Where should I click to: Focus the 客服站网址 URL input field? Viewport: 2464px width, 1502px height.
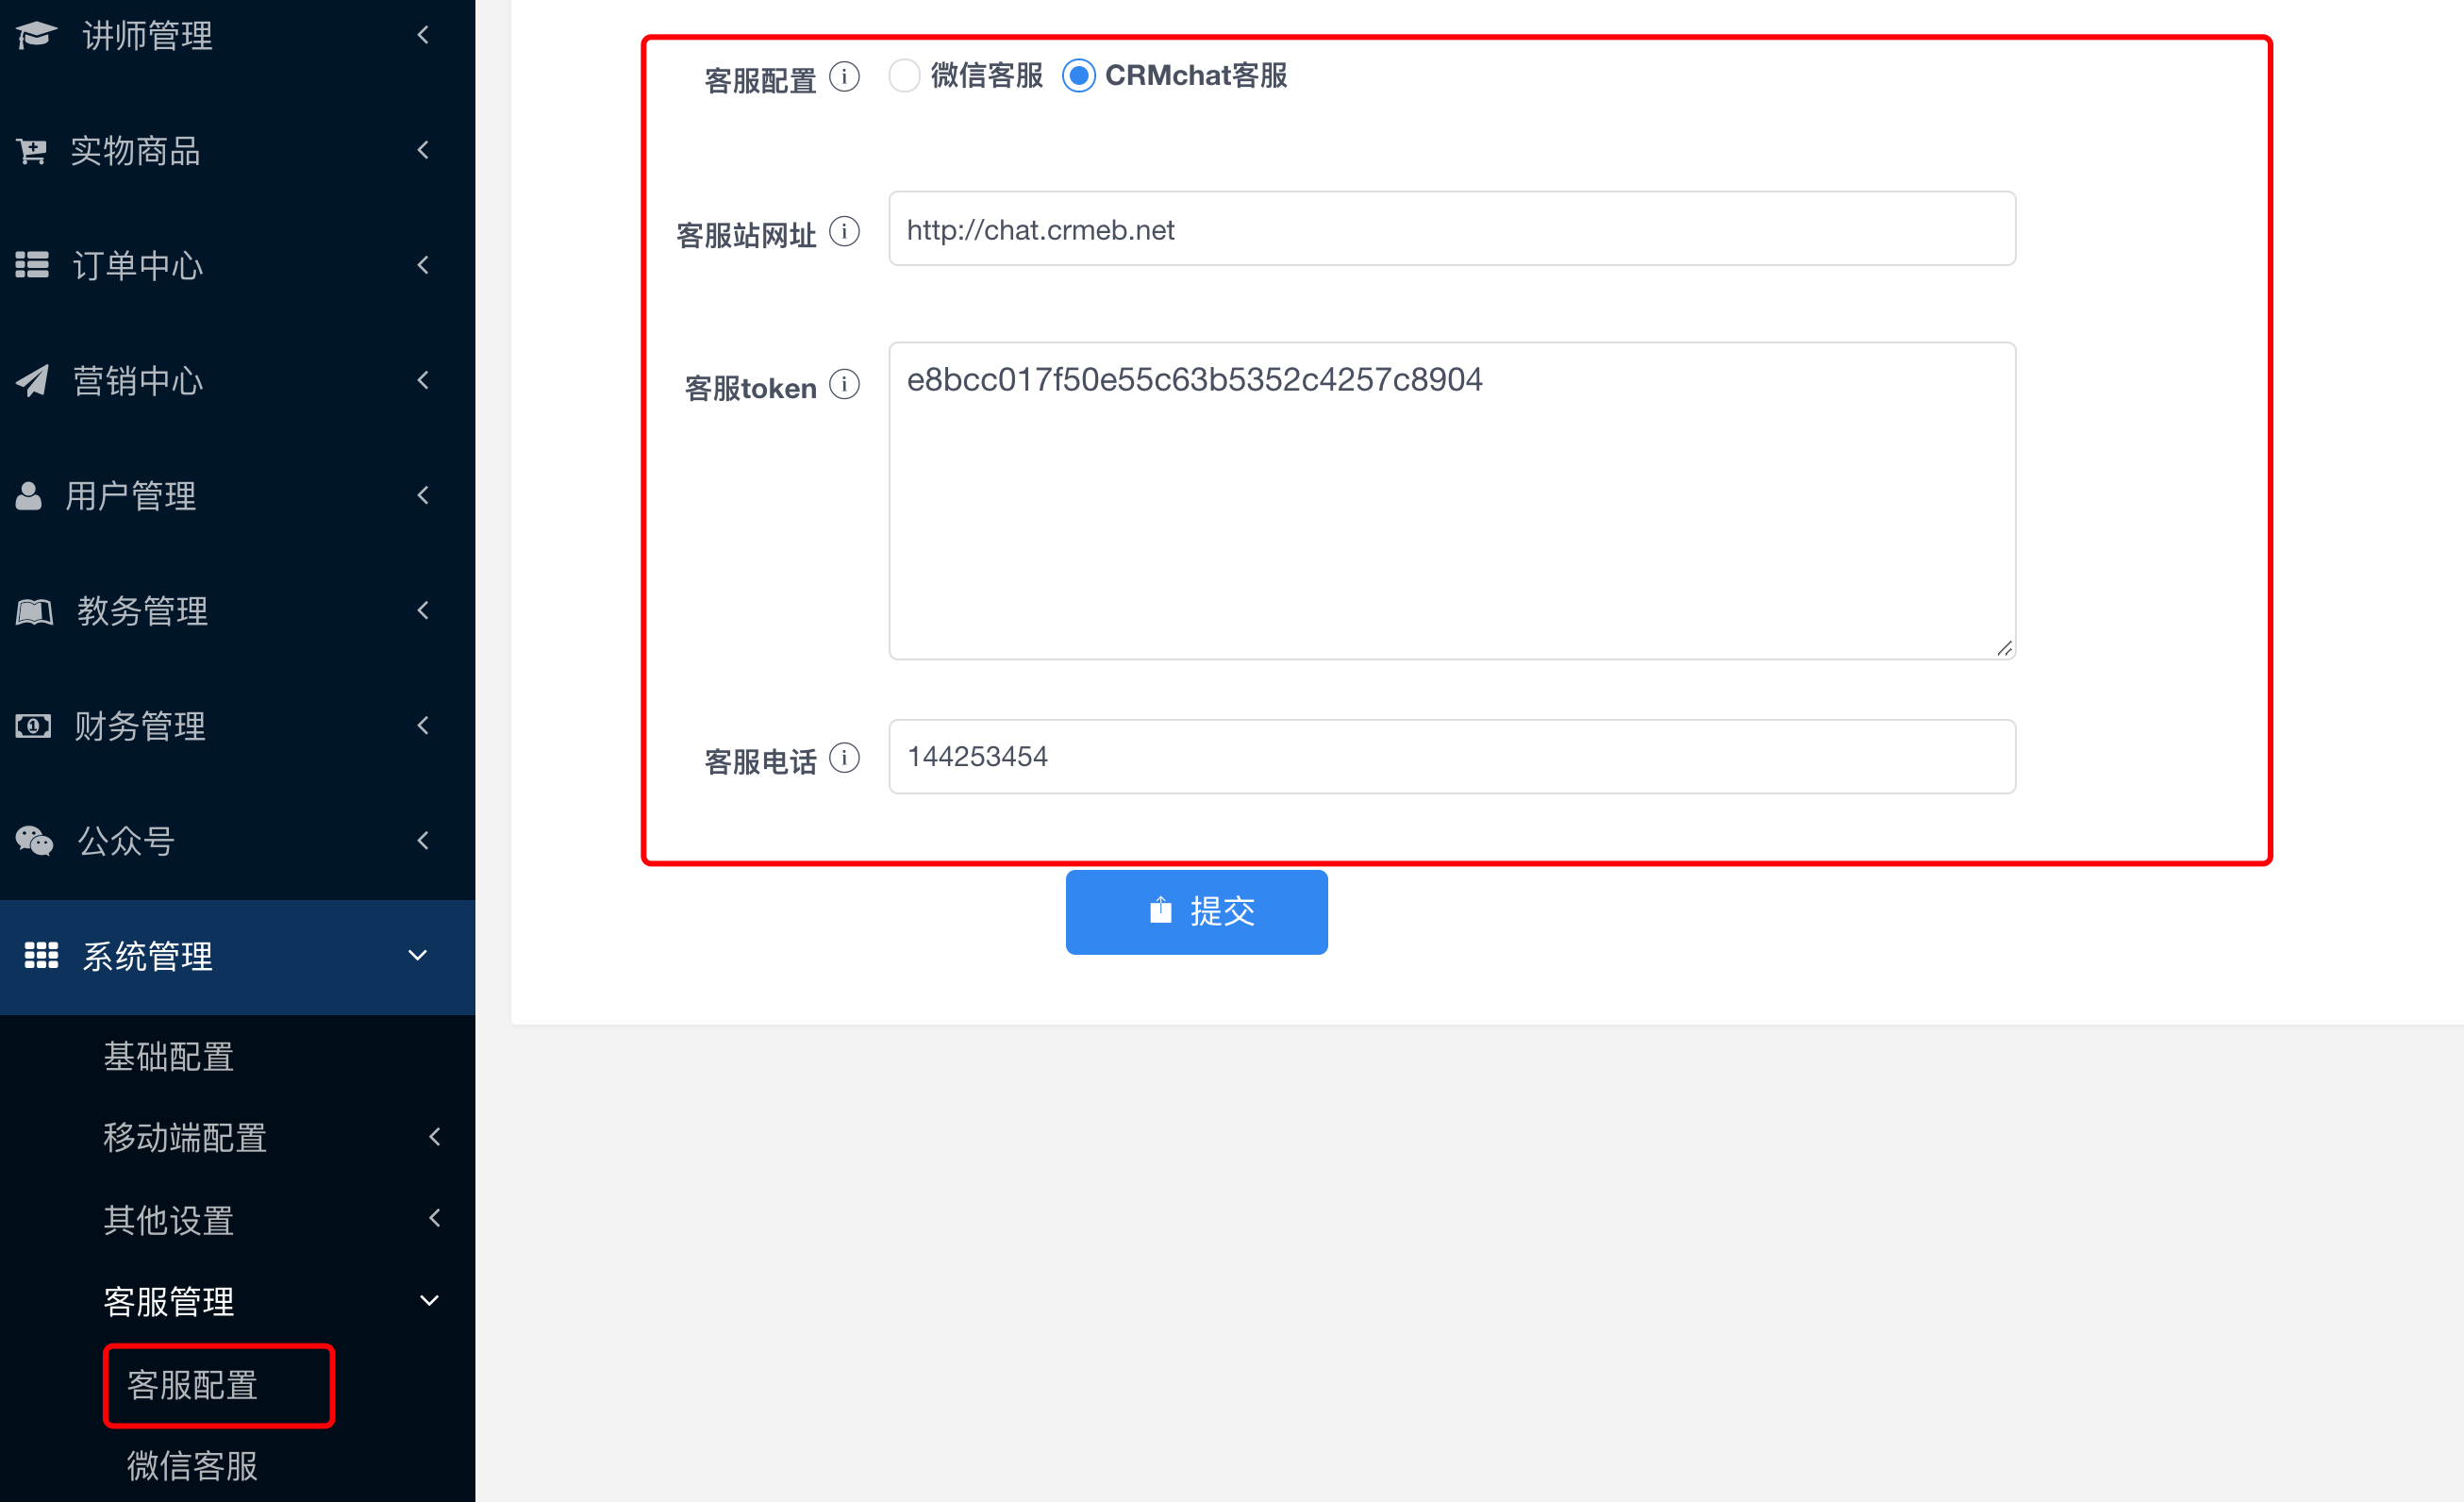tap(1452, 229)
